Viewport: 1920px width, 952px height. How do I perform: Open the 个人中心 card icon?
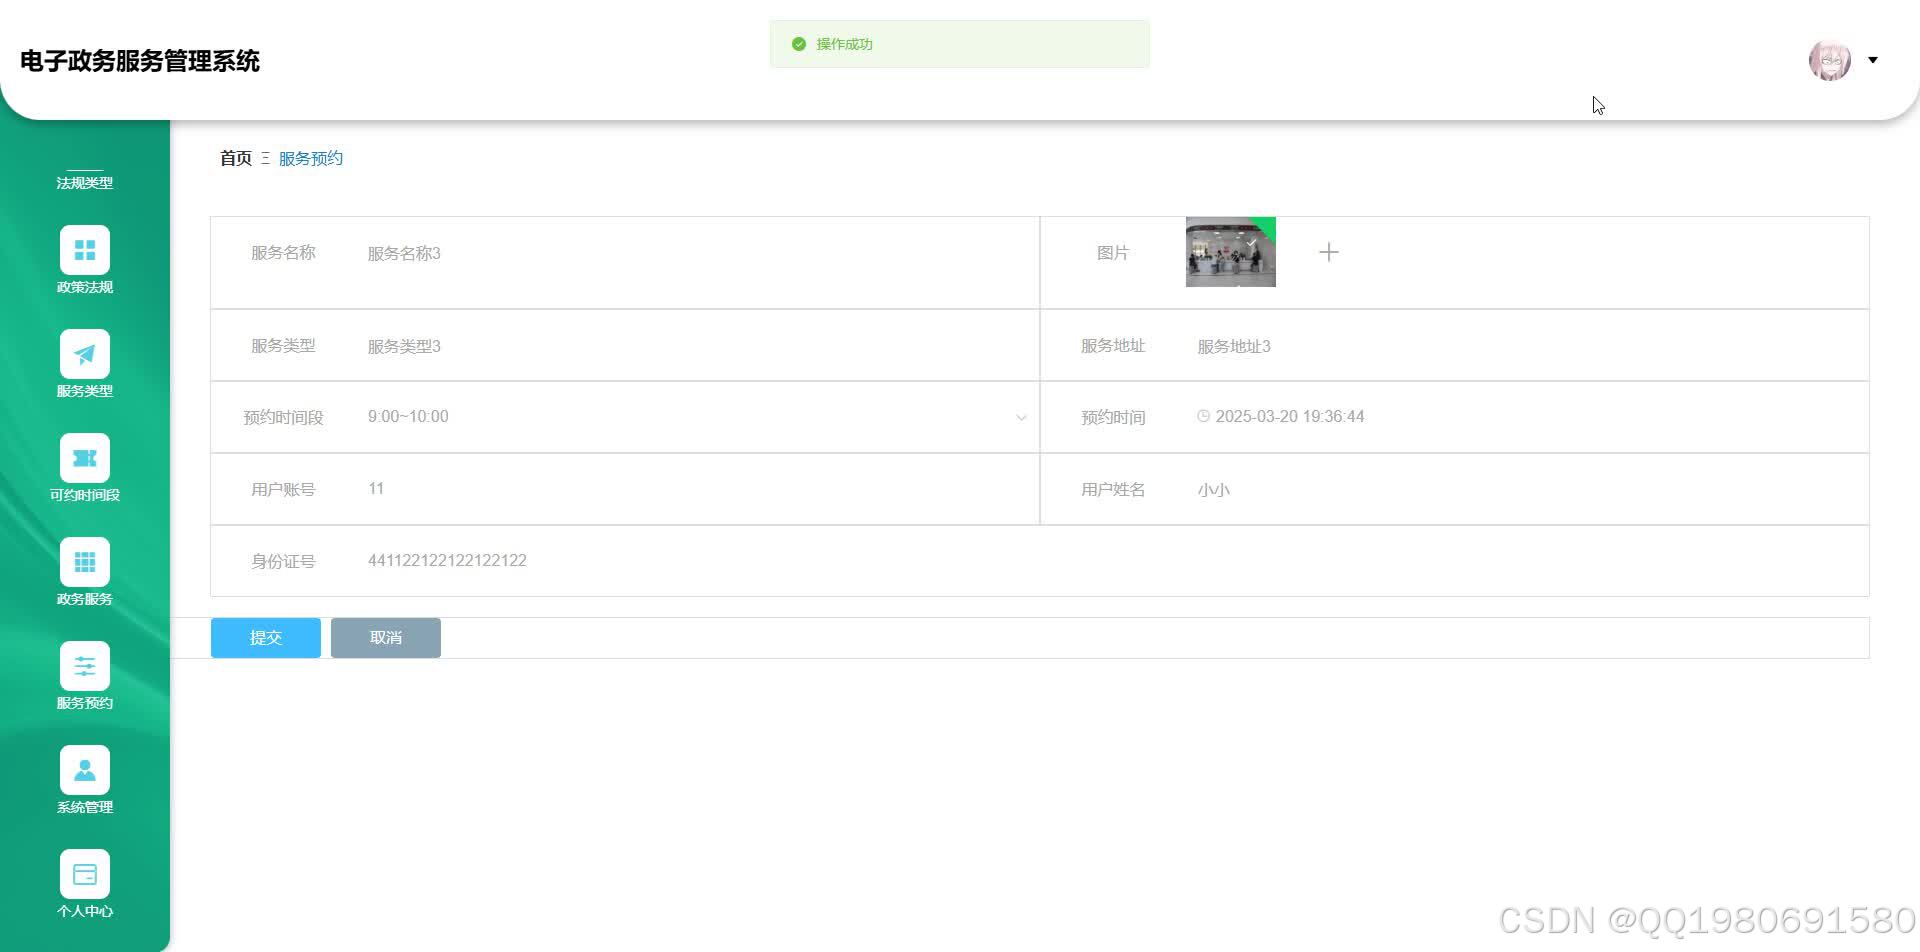85,874
